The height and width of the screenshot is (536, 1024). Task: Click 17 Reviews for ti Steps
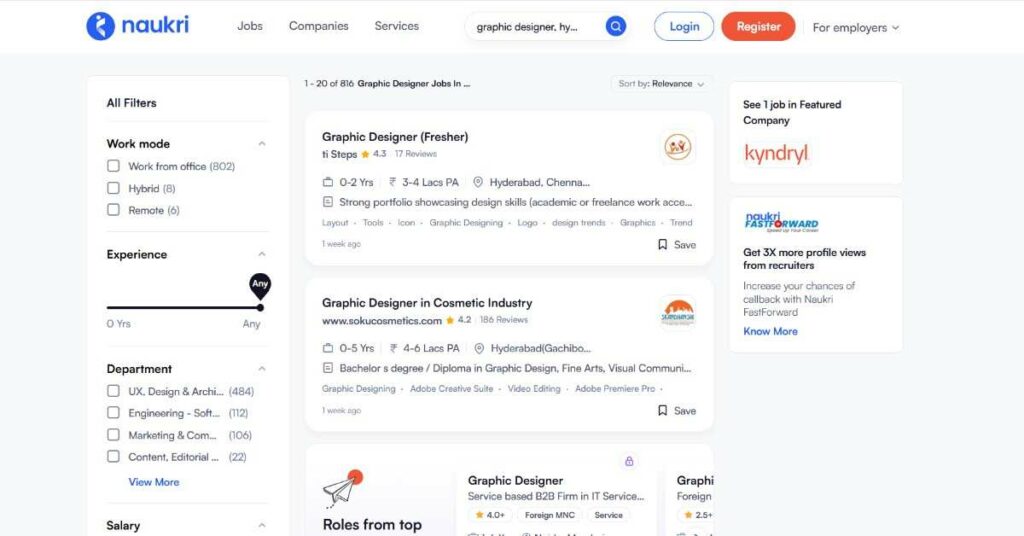point(415,154)
